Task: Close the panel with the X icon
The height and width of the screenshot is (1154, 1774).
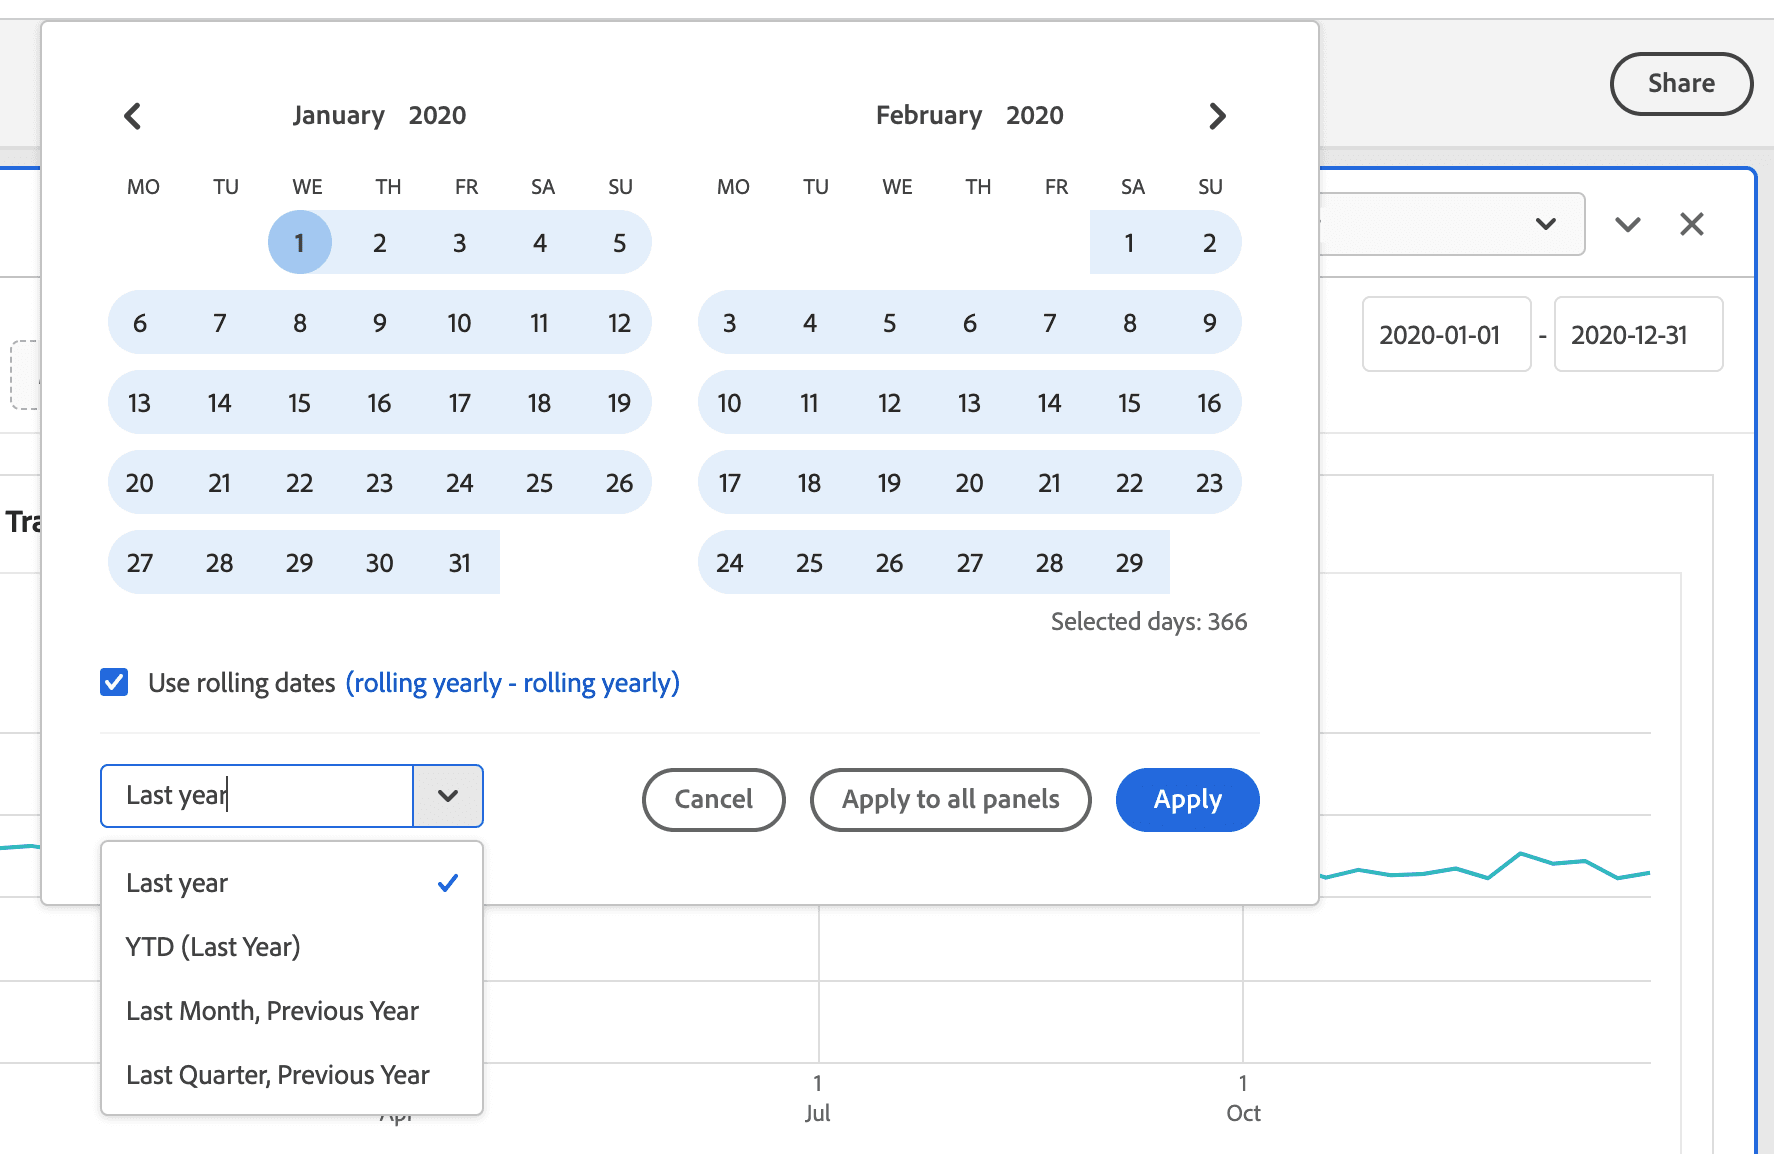Action: (x=1691, y=224)
